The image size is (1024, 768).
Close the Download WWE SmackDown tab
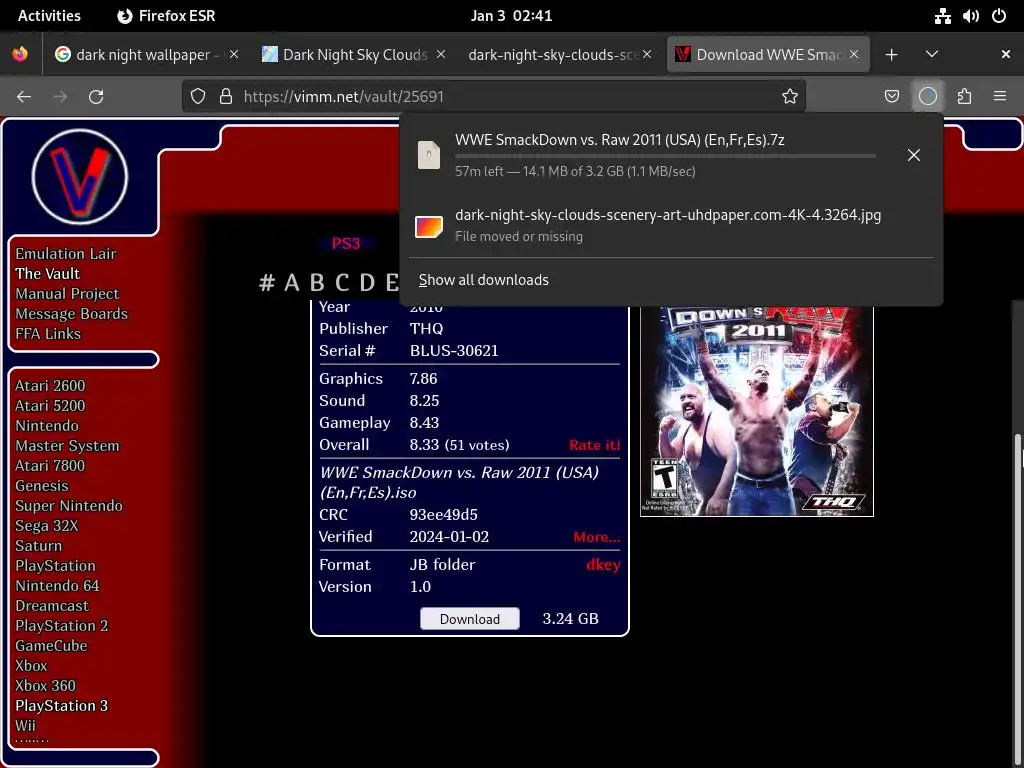[854, 54]
